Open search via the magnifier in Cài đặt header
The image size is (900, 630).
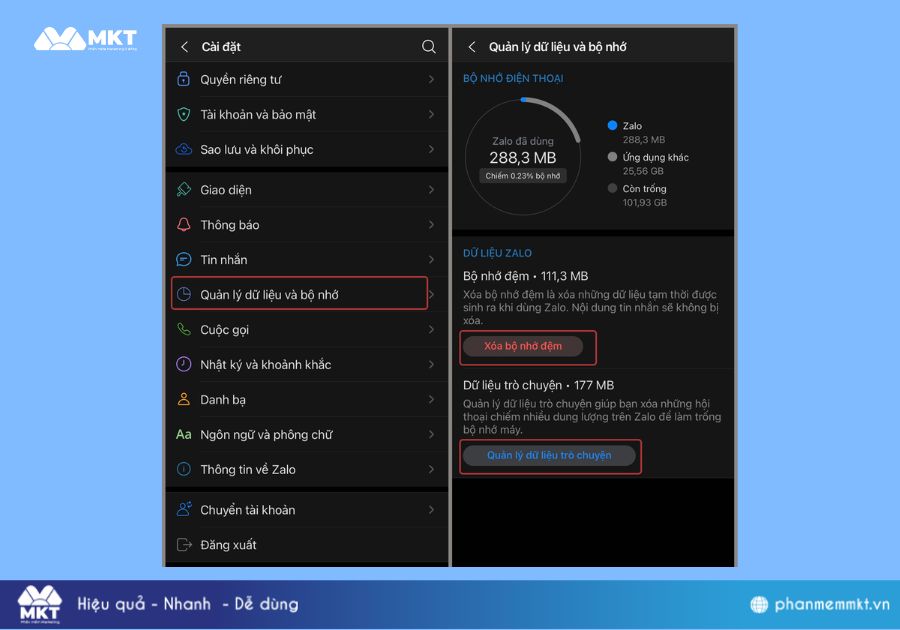pos(429,46)
